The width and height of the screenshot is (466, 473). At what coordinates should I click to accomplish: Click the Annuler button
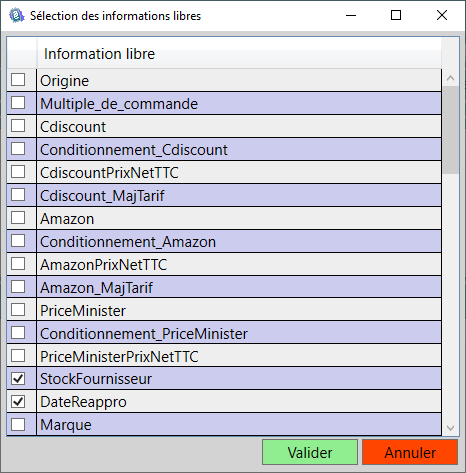[x=410, y=452]
